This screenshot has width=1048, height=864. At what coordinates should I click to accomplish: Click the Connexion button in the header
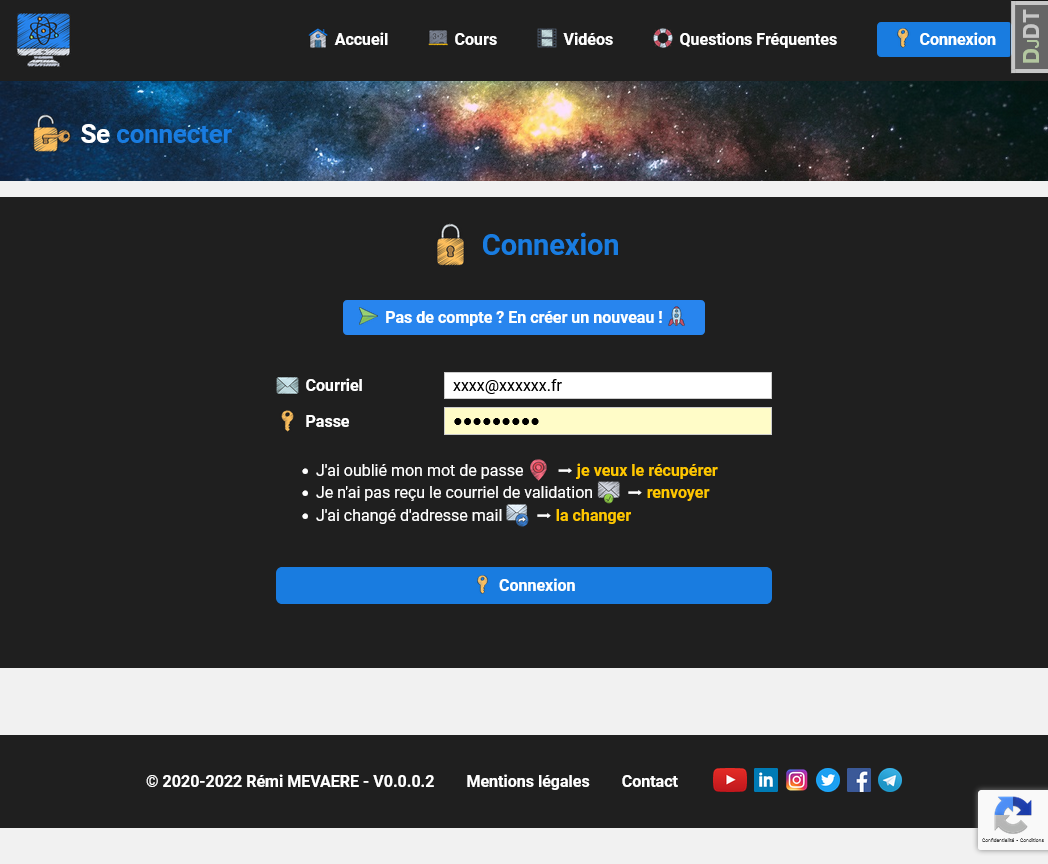coord(944,39)
